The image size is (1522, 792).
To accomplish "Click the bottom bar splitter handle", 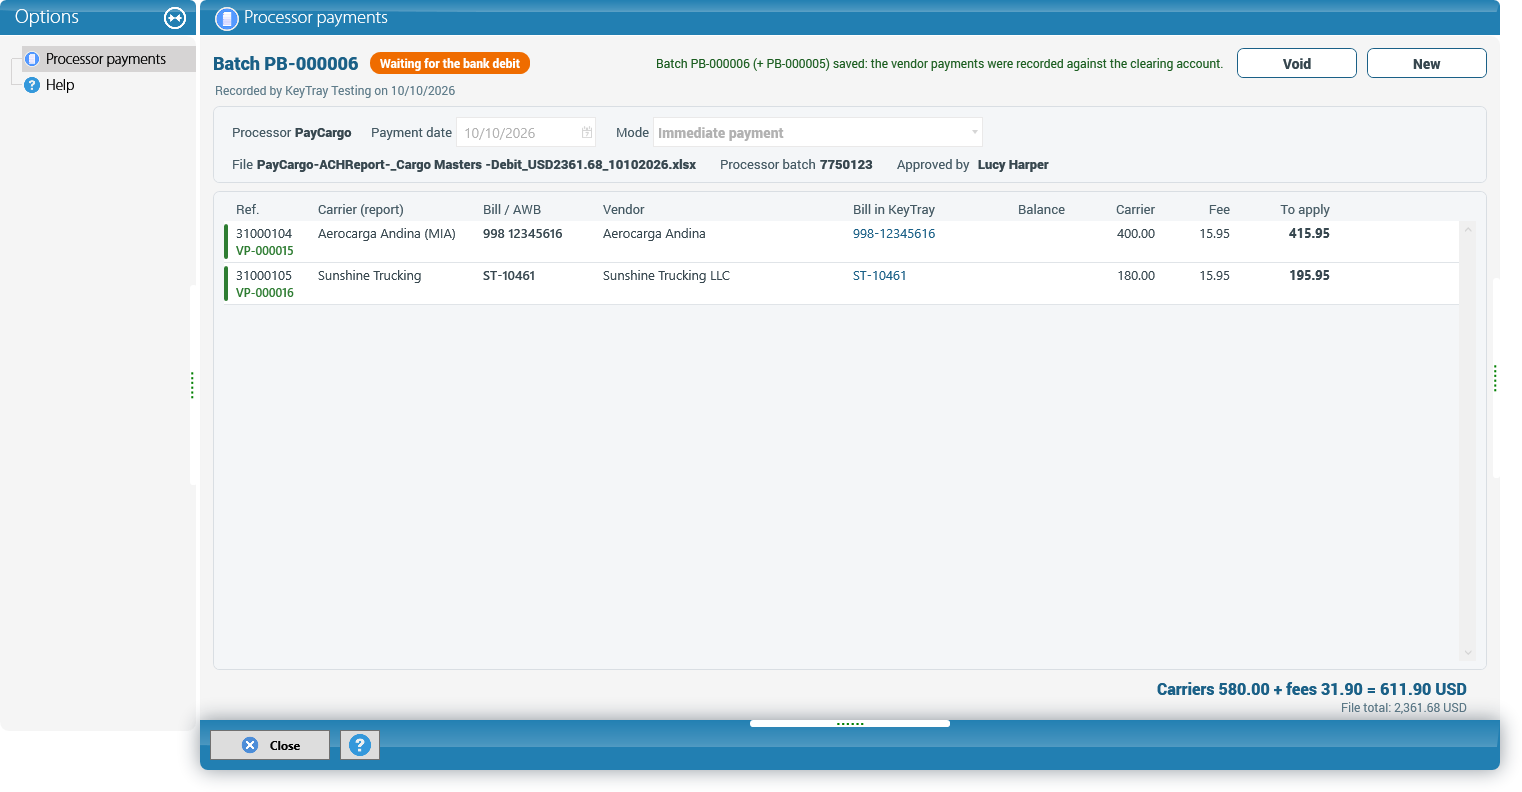I will pos(850,723).
